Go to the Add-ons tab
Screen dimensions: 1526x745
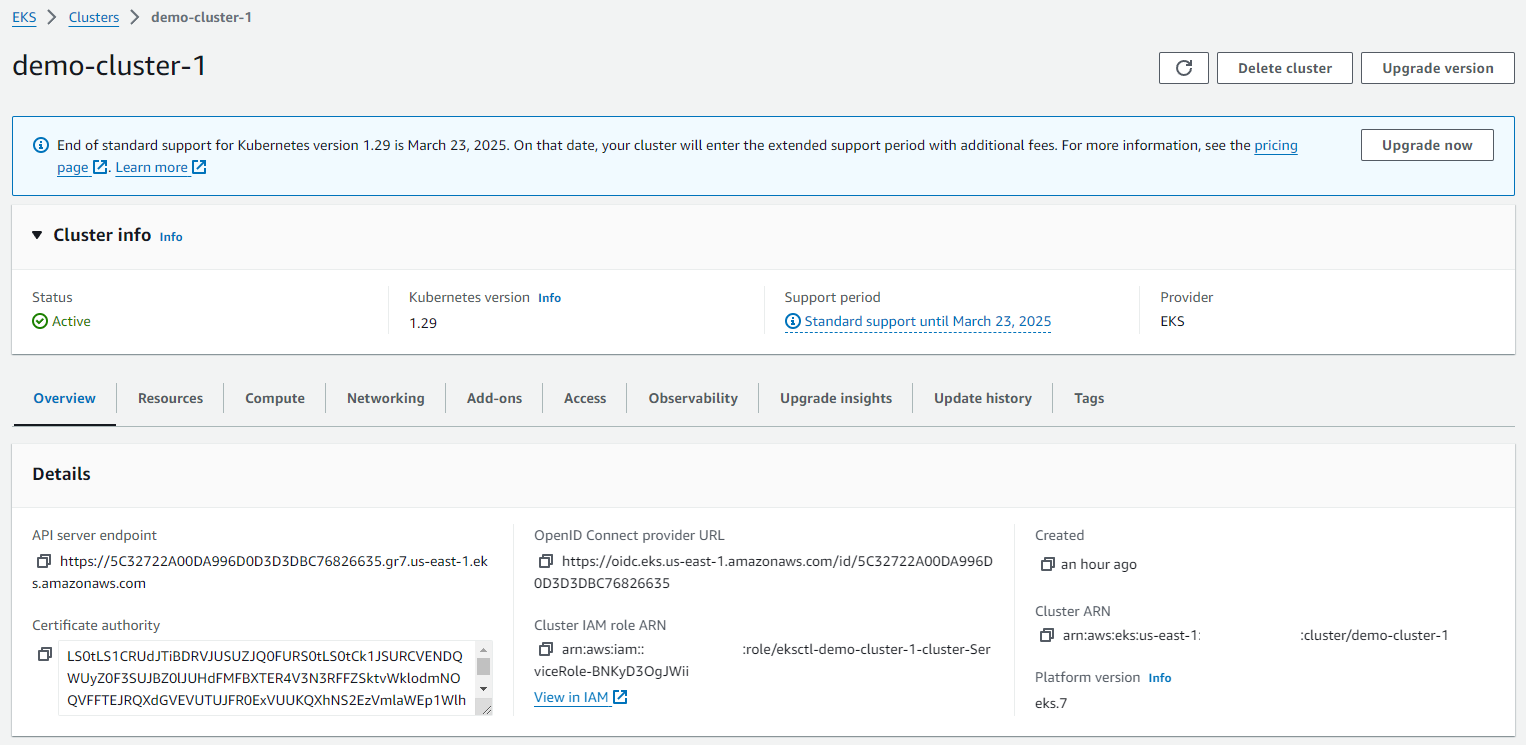pos(494,398)
